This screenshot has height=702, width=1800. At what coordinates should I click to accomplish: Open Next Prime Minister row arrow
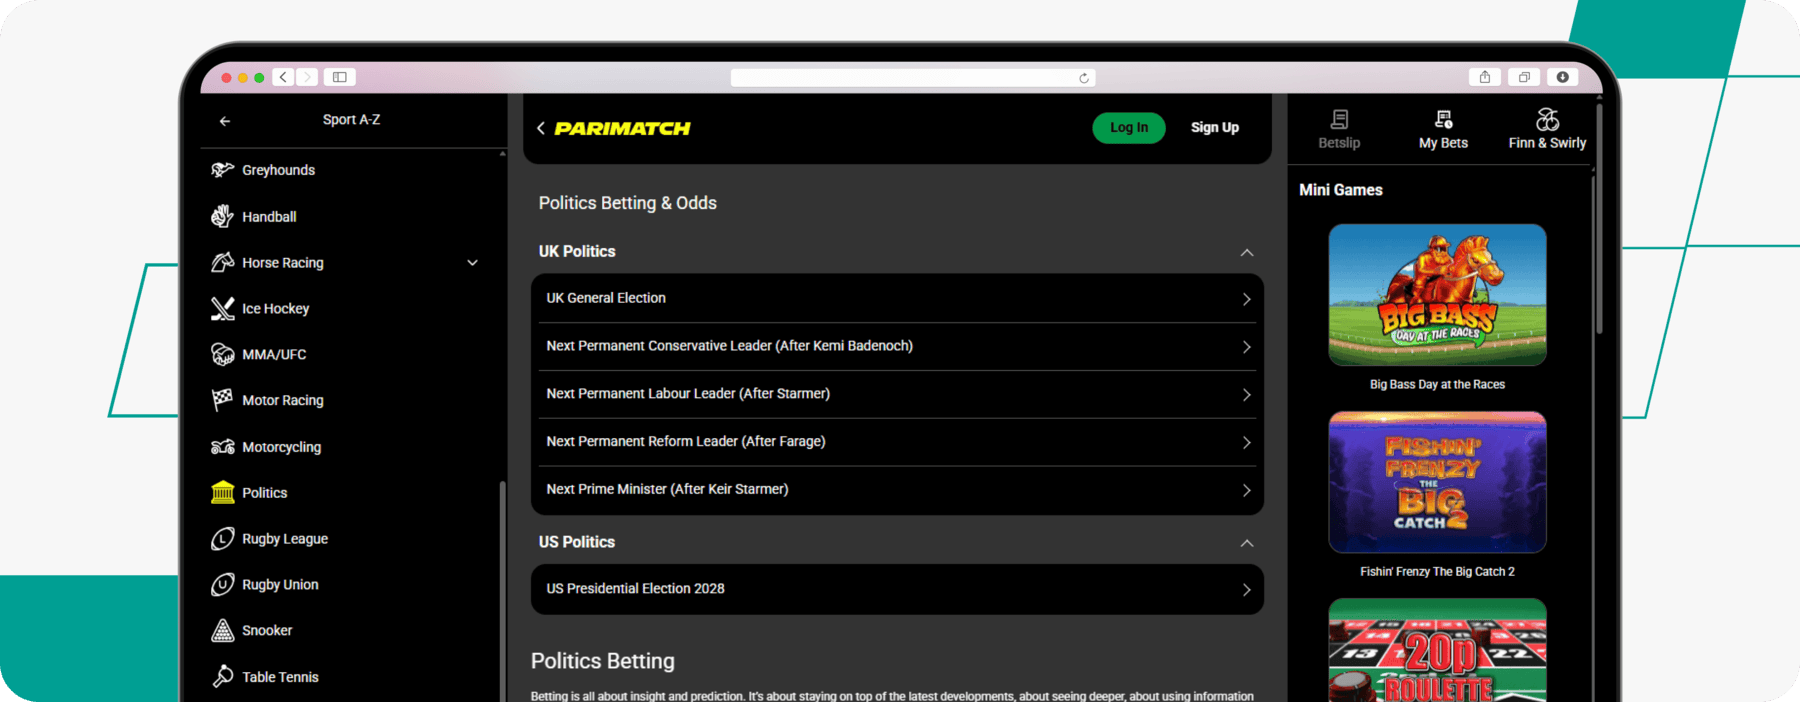(x=1247, y=490)
